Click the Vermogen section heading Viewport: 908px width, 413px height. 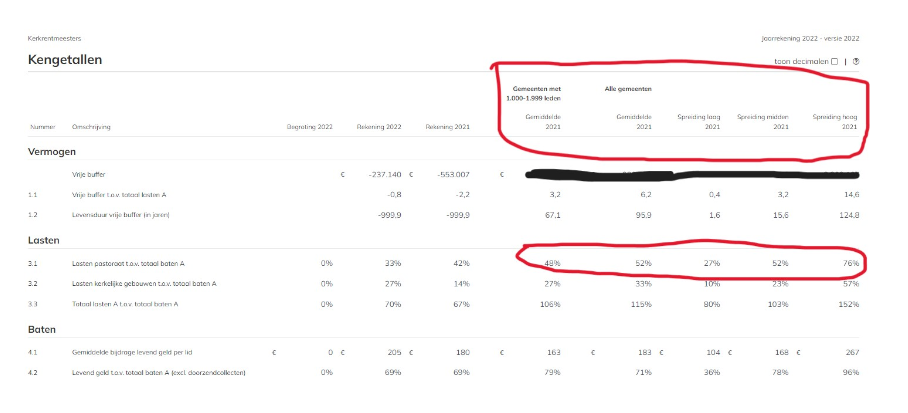tap(53, 151)
